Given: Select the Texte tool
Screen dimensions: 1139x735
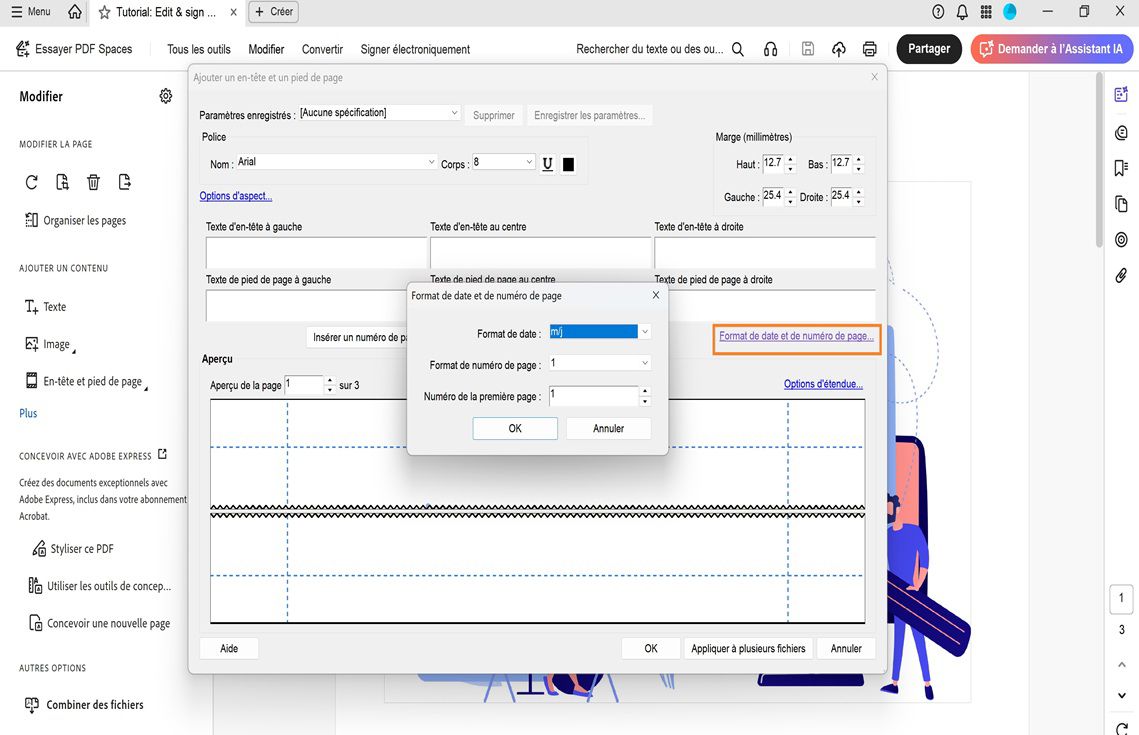Looking at the screenshot, I should point(46,306).
